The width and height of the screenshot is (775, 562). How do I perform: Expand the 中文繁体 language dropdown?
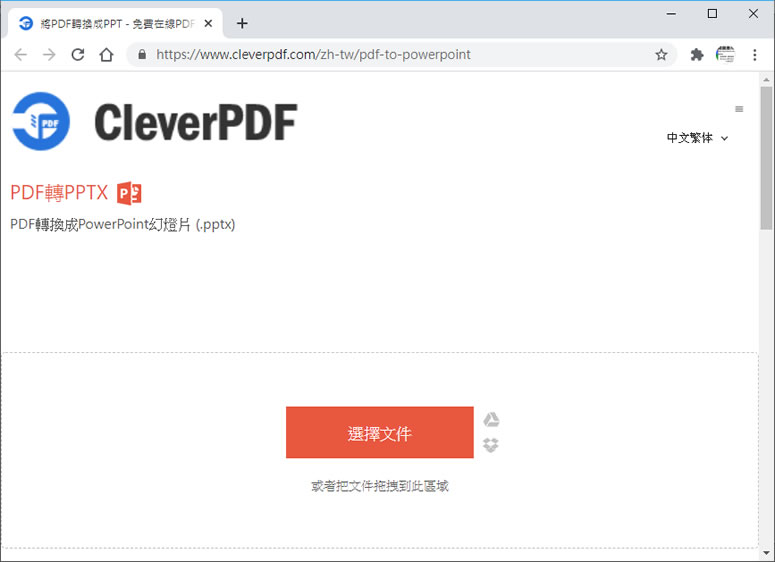[697, 137]
